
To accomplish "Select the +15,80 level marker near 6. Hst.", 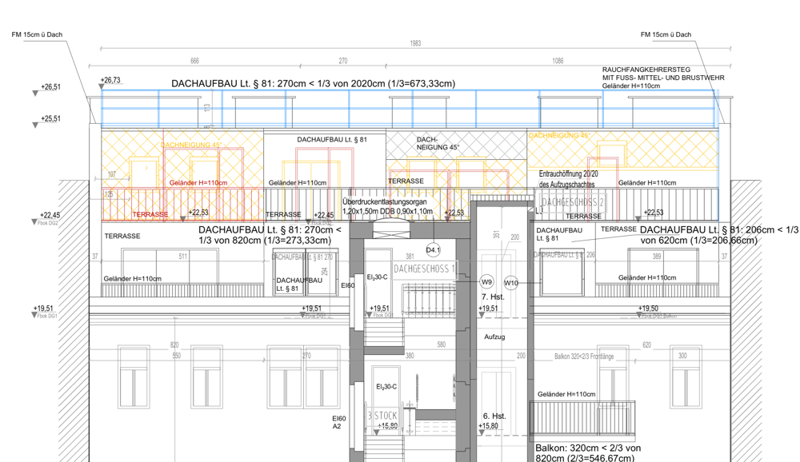I will click(488, 426).
